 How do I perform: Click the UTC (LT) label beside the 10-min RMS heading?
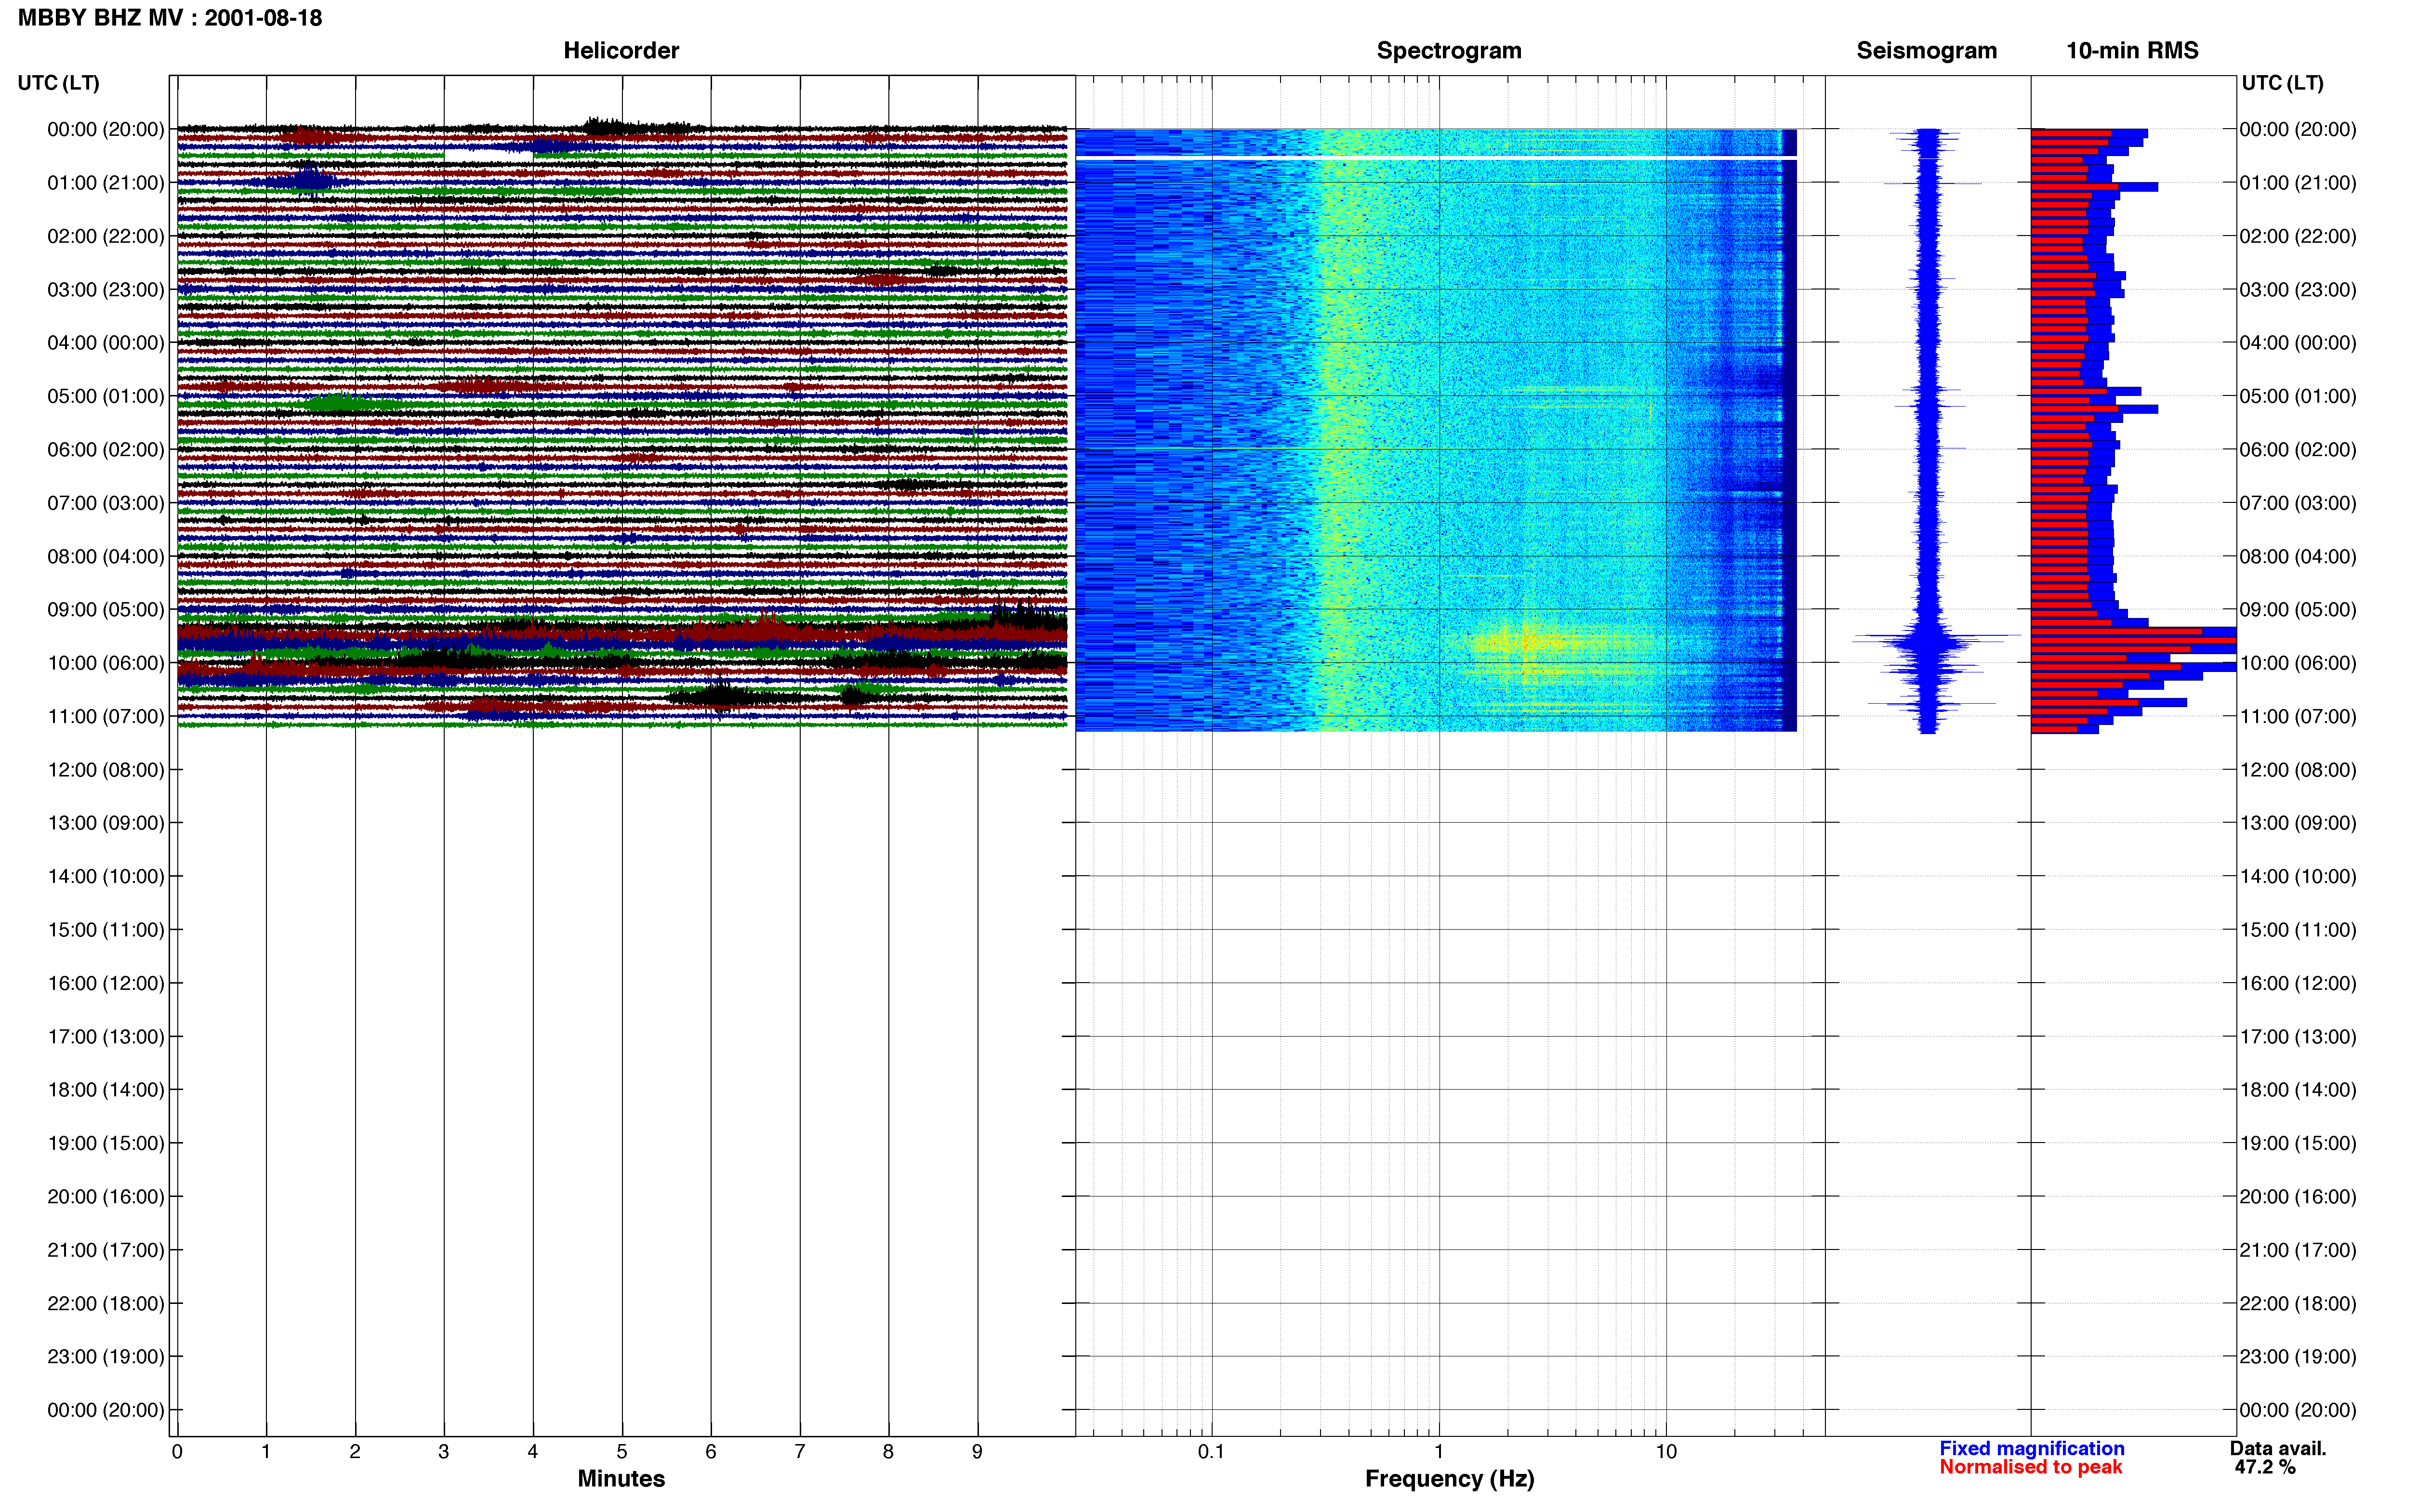pyautogui.click(x=2282, y=83)
